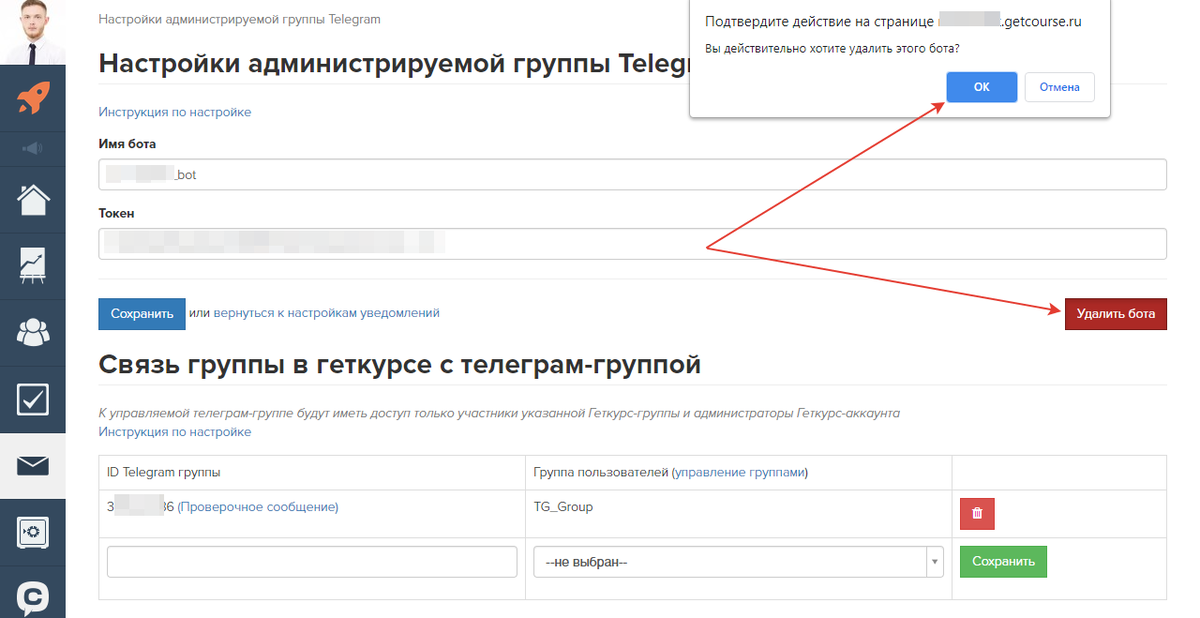This screenshot has height=618, width=1200.
Task: Follow вернуться к настройкам уведомлений link
Action: (326, 313)
